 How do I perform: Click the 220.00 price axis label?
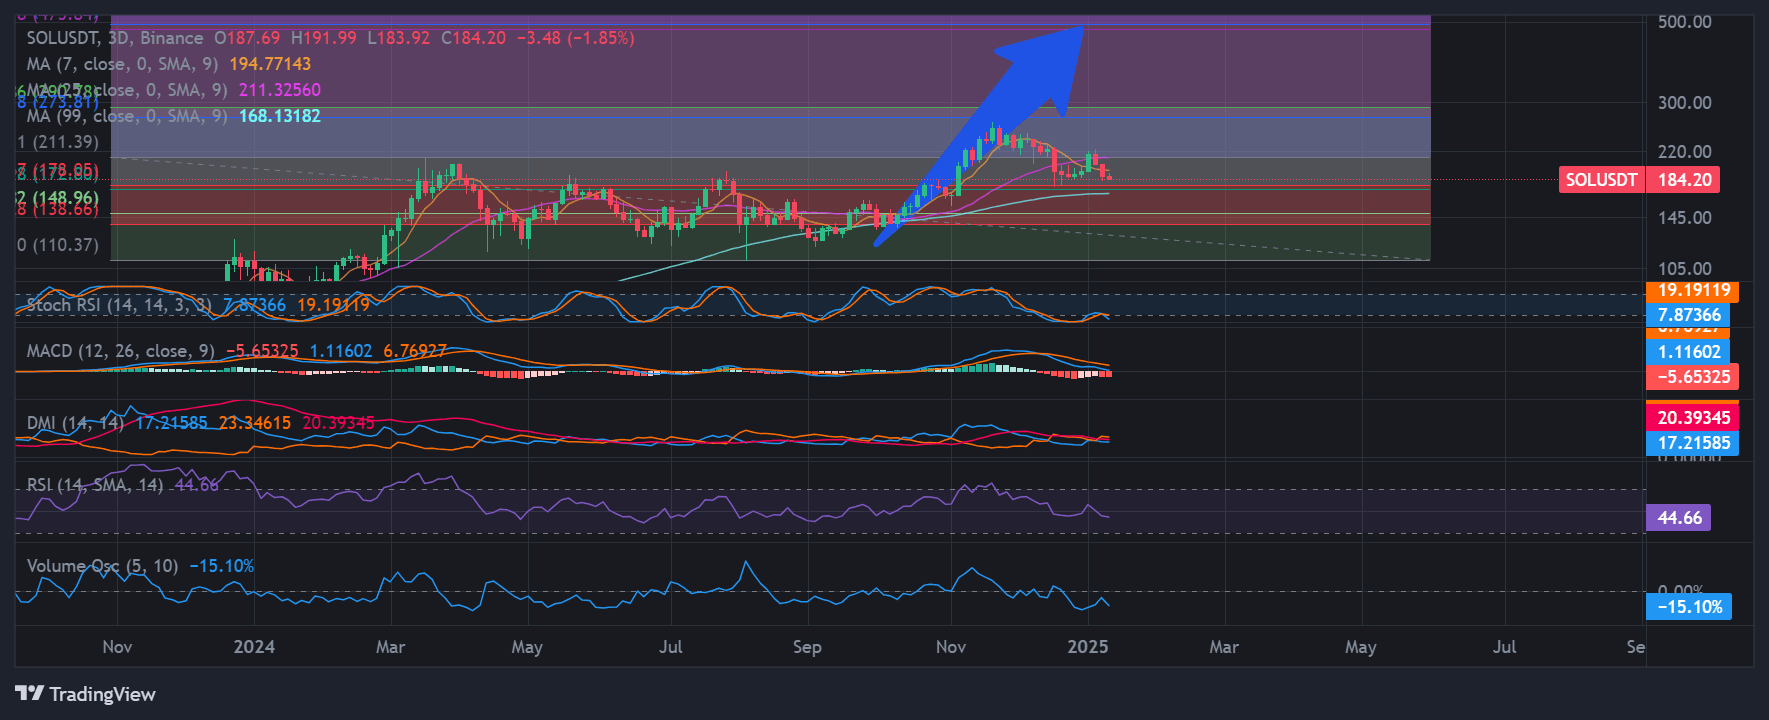coord(1684,152)
